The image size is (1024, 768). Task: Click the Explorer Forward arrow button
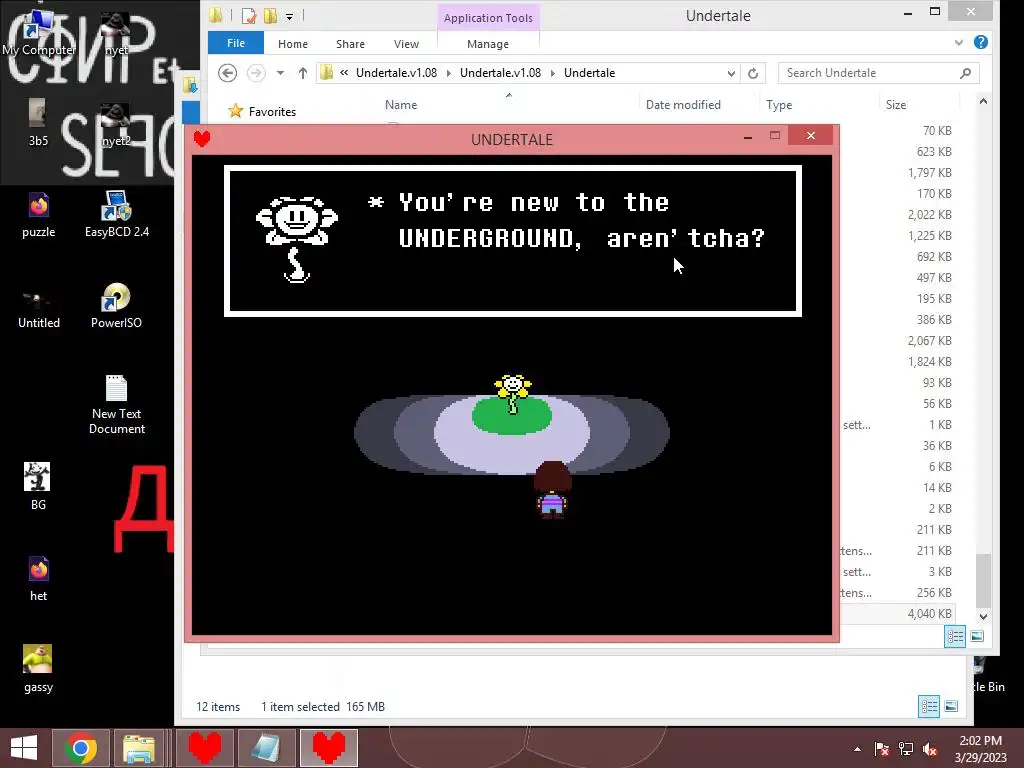(x=256, y=72)
